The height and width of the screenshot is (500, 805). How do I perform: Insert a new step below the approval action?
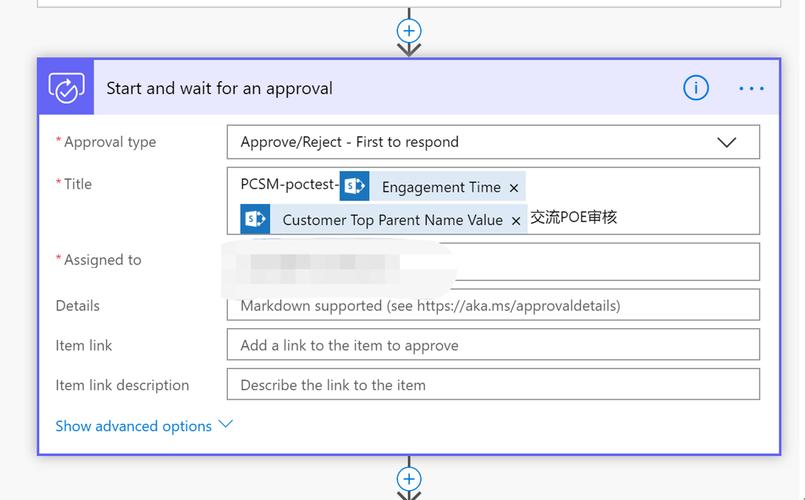click(409, 479)
